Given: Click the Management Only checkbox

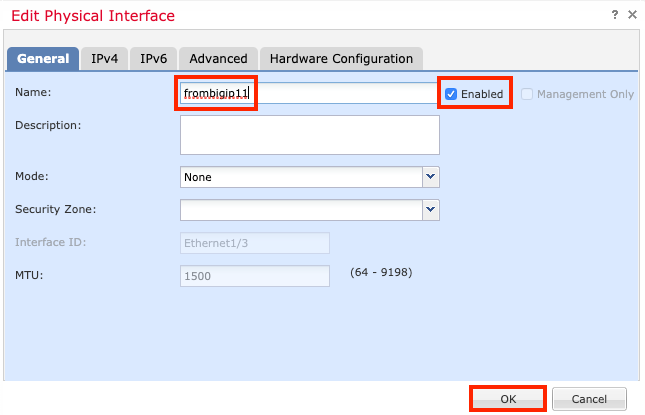Looking at the screenshot, I should click(527, 94).
